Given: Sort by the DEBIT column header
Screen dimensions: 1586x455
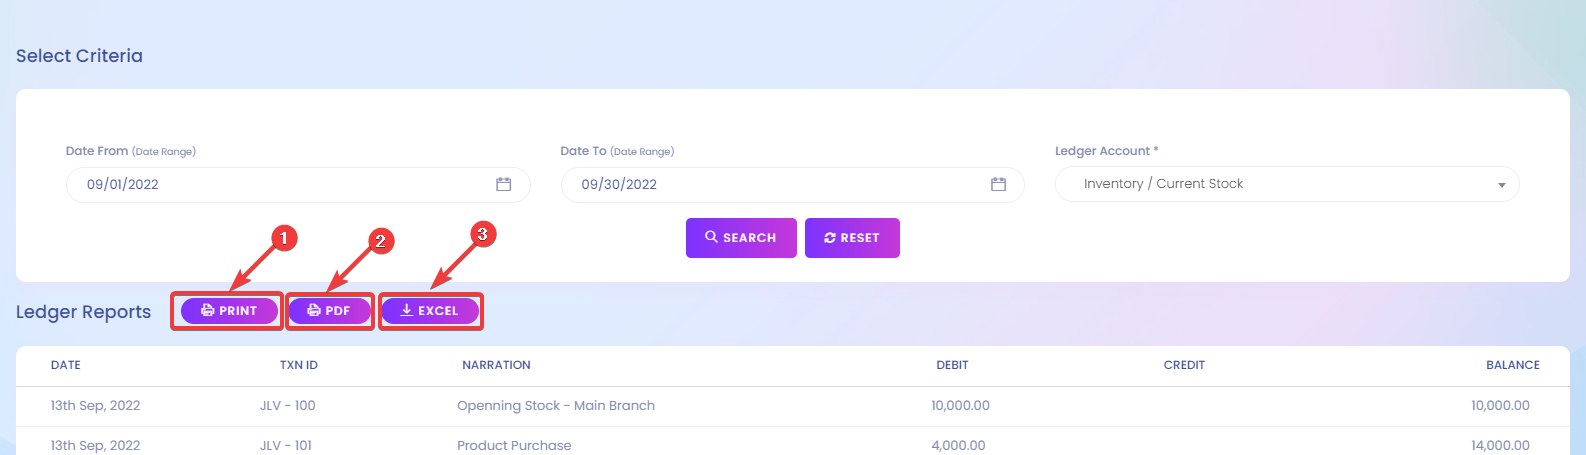Looking at the screenshot, I should (x=952, y=365).
